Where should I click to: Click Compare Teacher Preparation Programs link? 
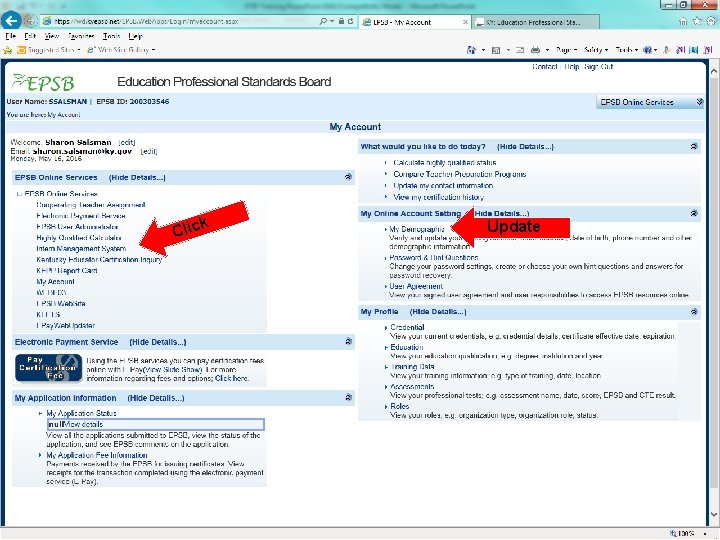(x=460, y=174)
